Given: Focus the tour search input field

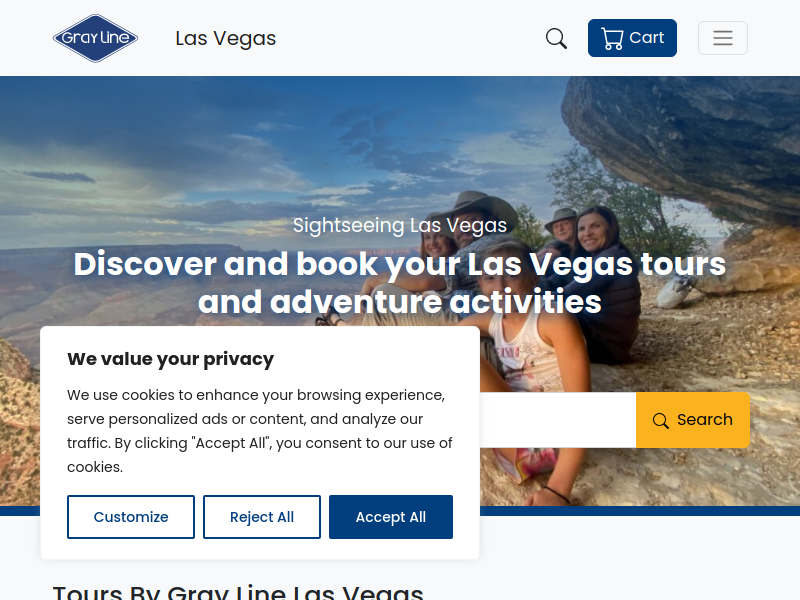Looking at the screenshot, I should [558, 420].
